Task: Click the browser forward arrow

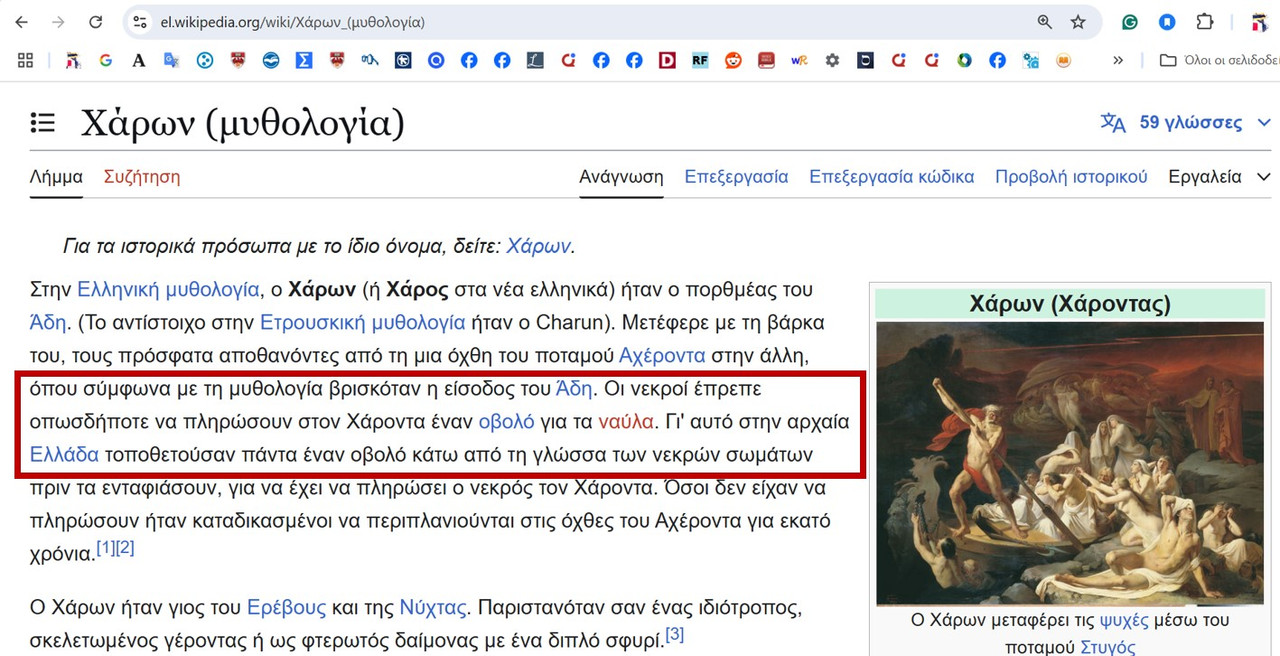Action: 58,22
